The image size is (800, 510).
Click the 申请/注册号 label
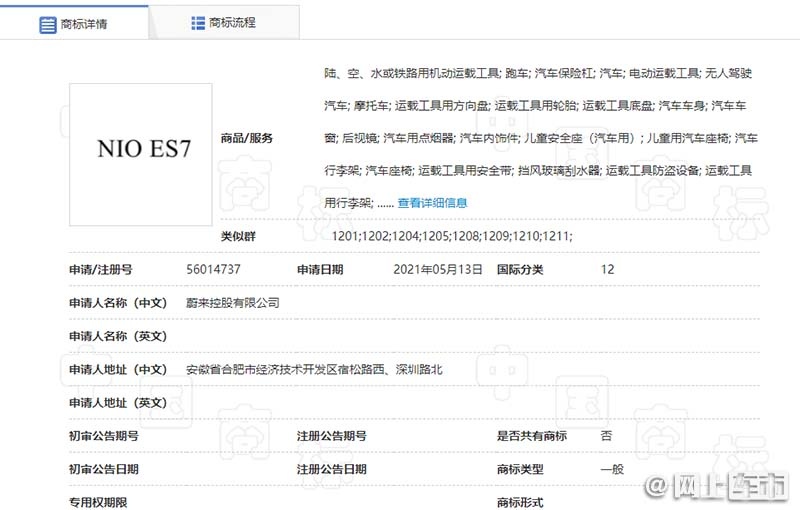(101, 269)
